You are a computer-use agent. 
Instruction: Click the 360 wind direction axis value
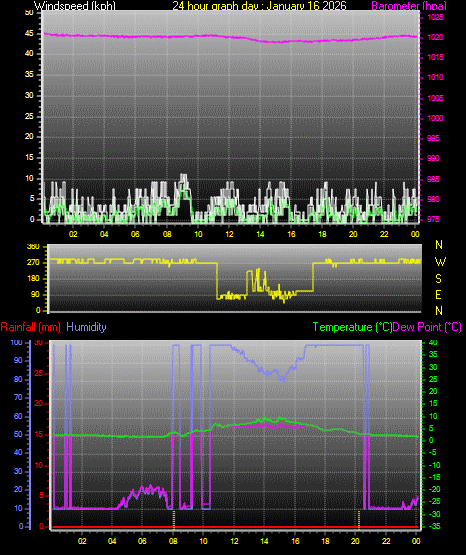tap(33, 247)
